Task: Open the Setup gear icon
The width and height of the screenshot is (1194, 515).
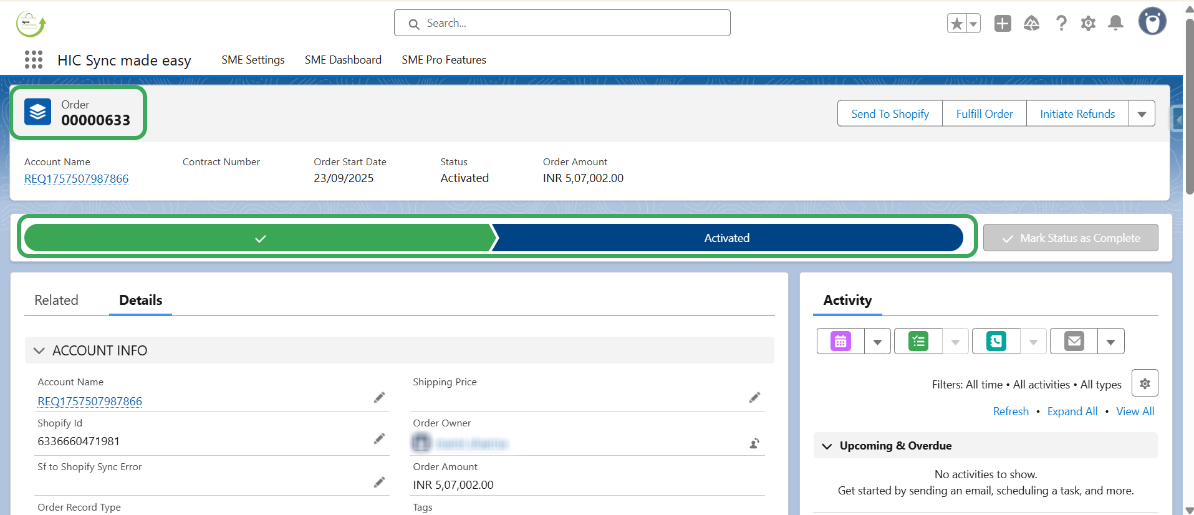Action: point(1088,24)
